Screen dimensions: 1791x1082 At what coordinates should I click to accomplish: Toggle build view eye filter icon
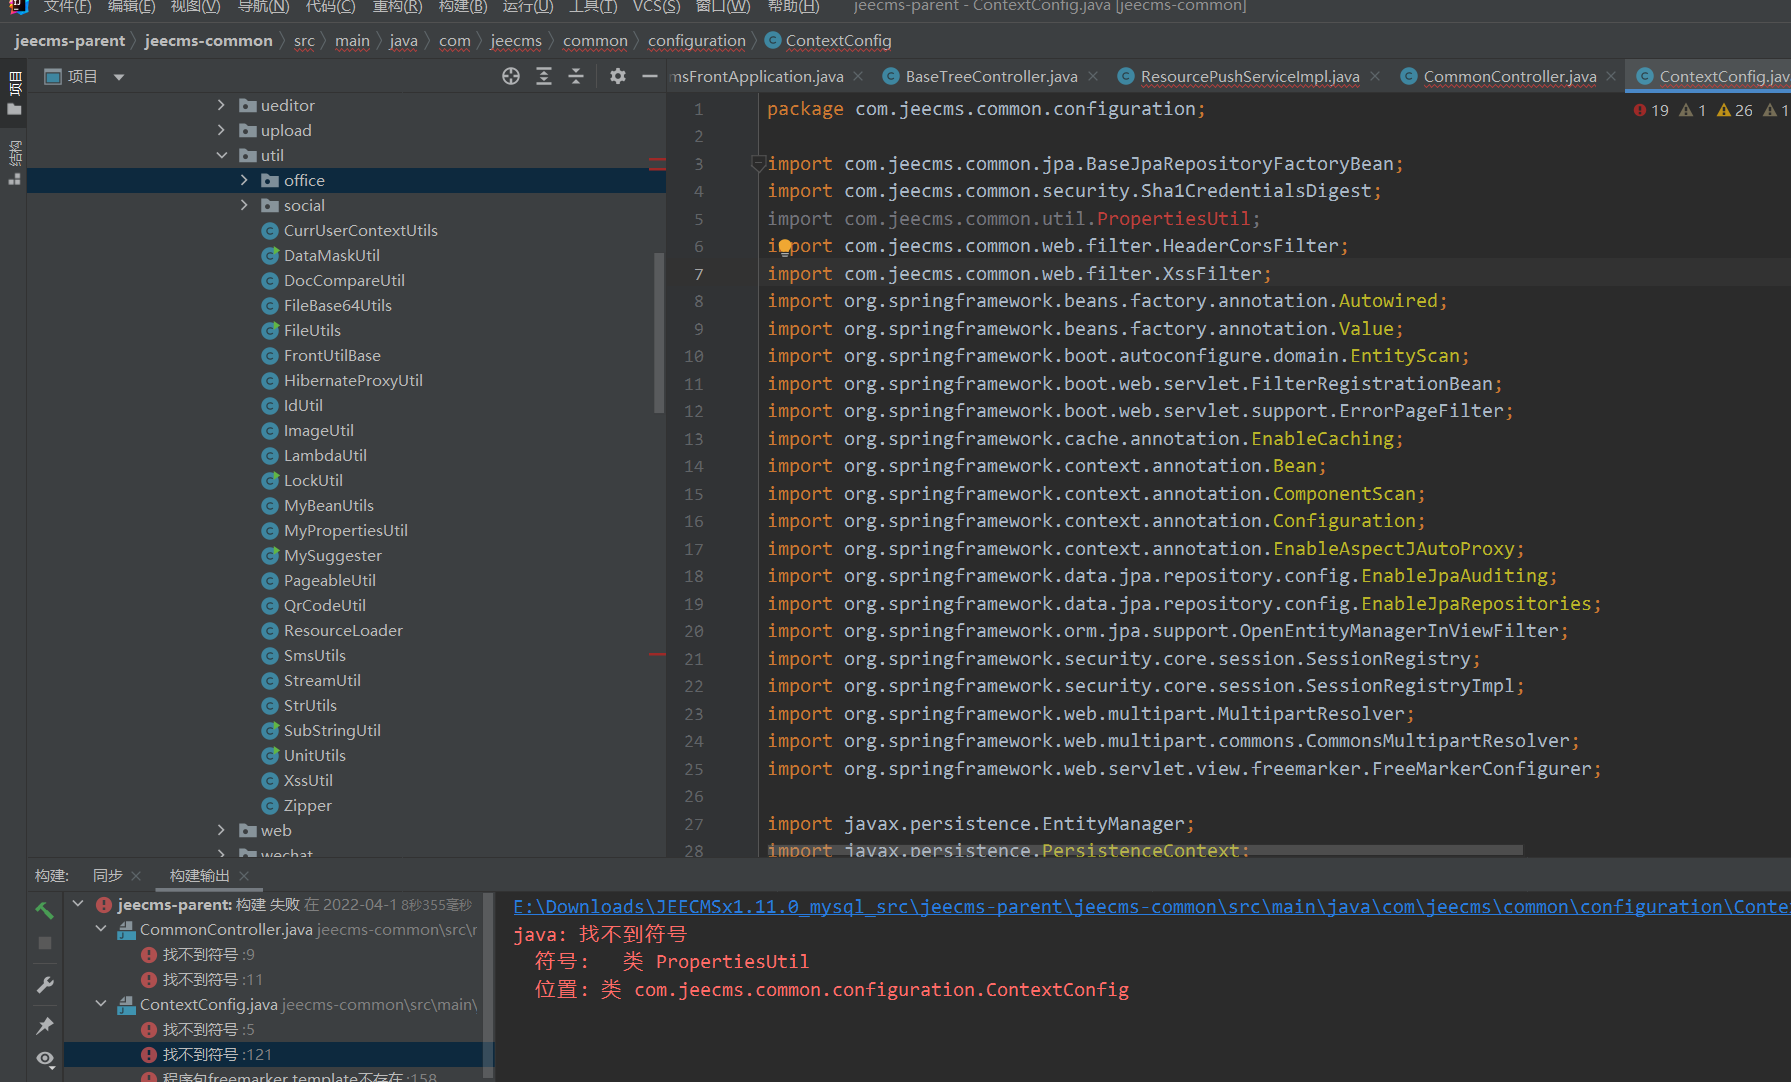(x=44, y=1058)
